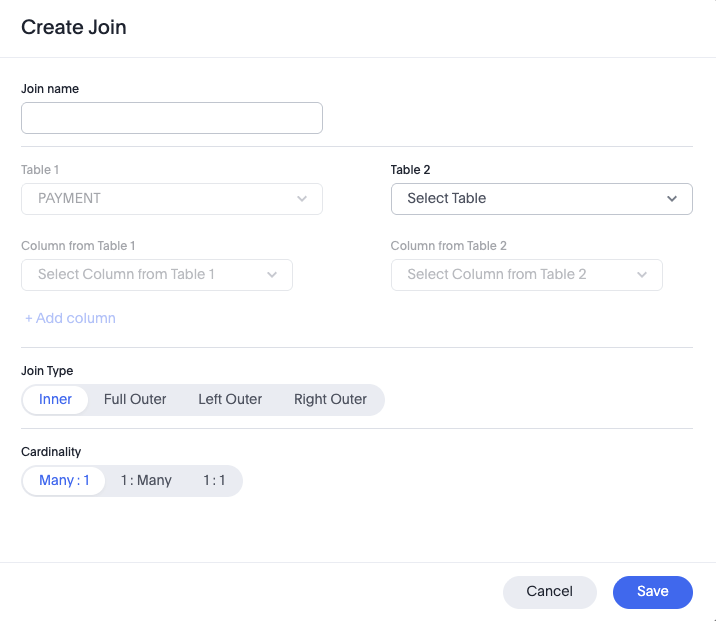Click the chevron arrow in Table 2 dropdown
This screenshot has width=716, height=621.
(x=672, y=199)
